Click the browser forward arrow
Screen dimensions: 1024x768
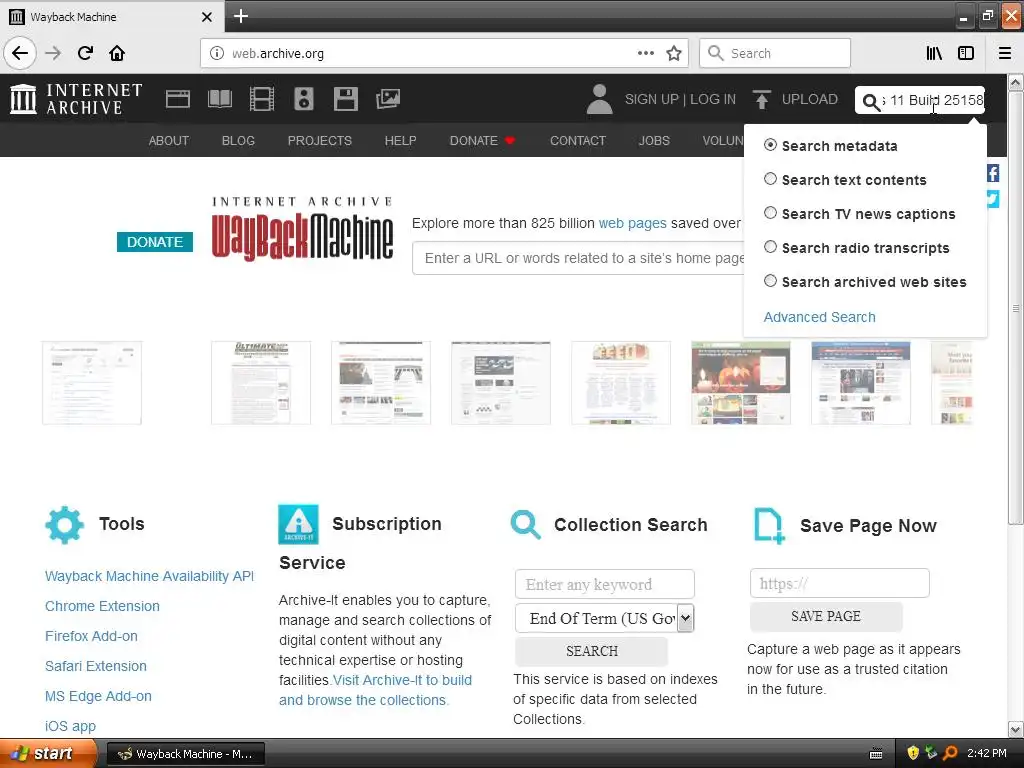[x=53, y=53]
